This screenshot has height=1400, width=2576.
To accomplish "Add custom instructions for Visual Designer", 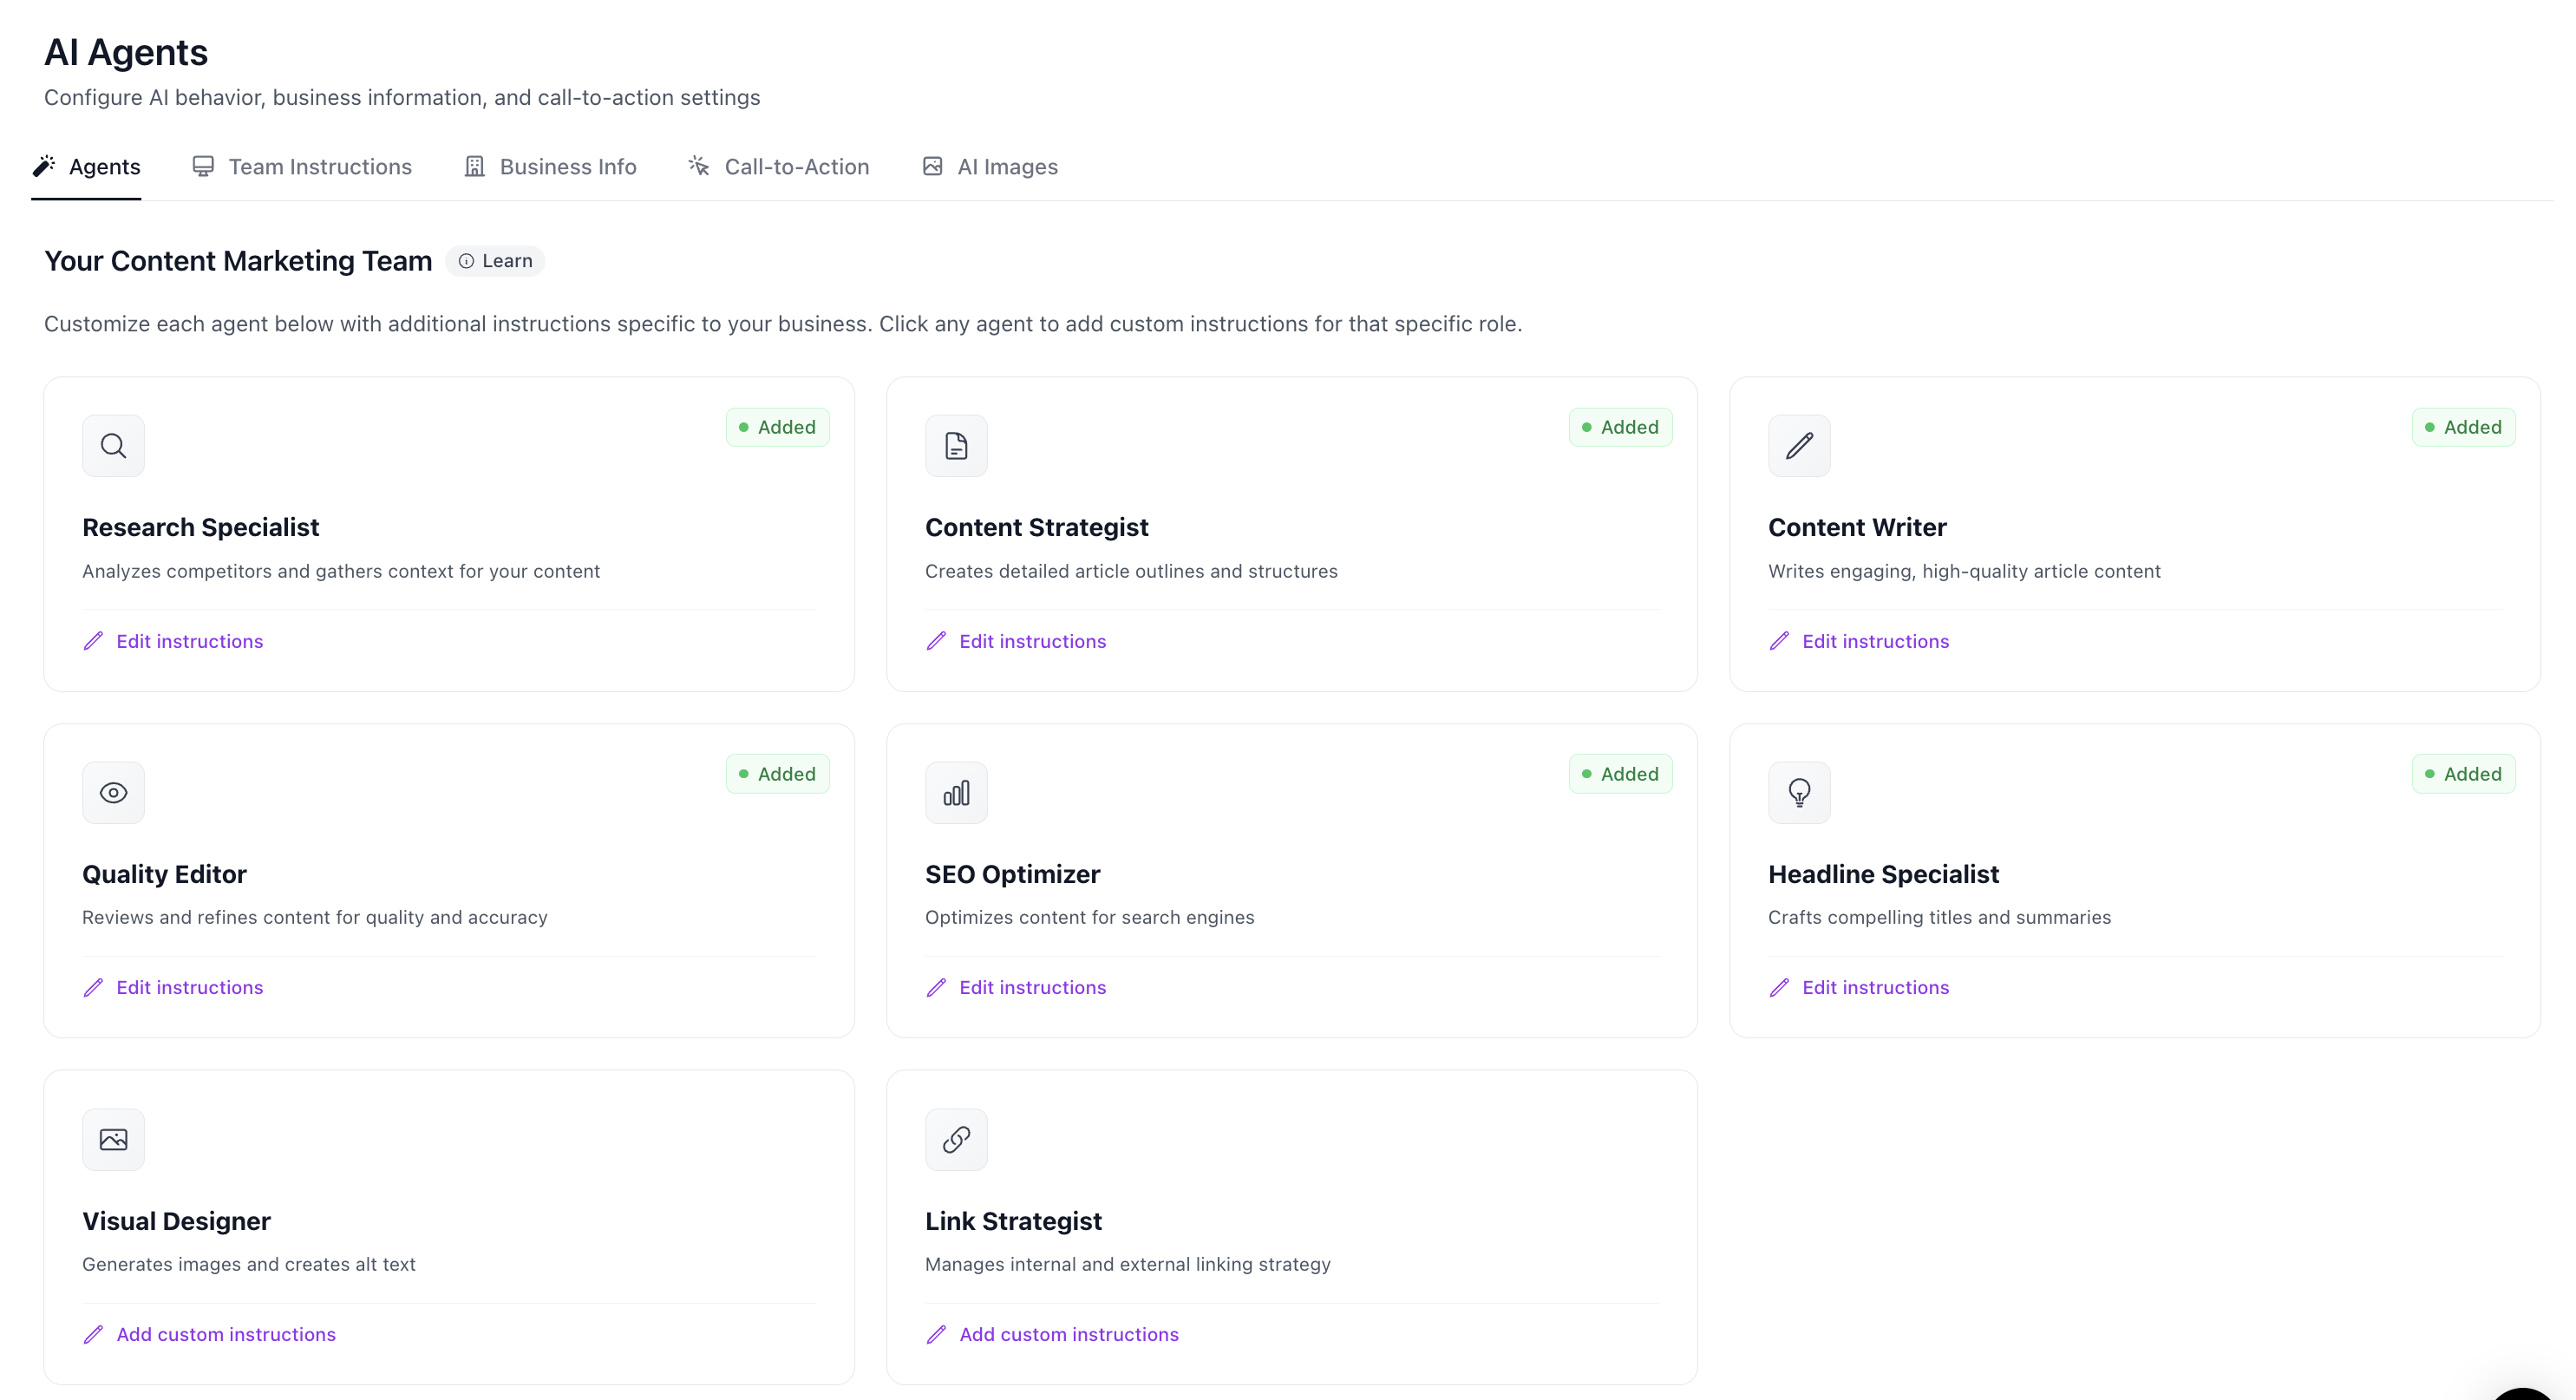I will (225, 1333).
